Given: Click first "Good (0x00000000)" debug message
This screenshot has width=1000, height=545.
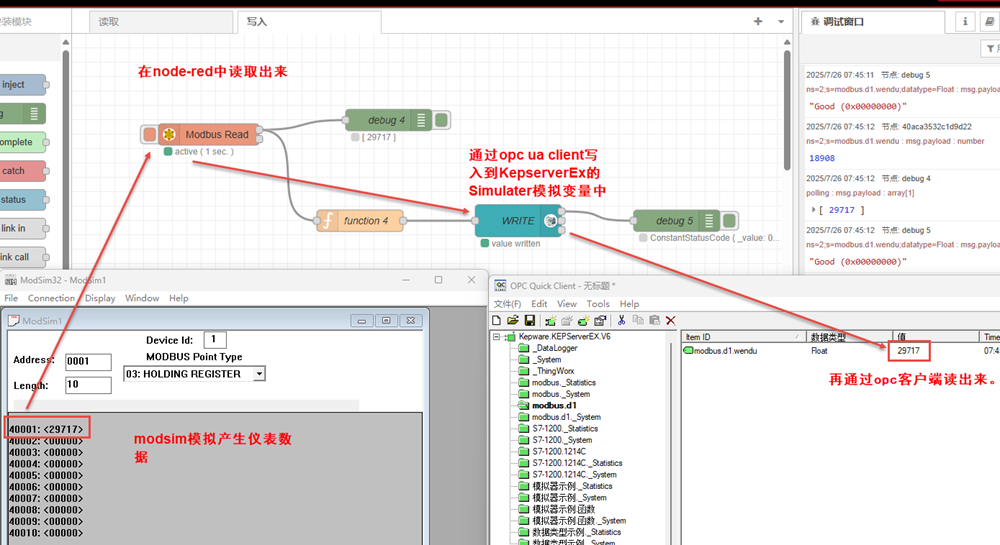Looking at the screenshot, I should (x=858, y=106).
